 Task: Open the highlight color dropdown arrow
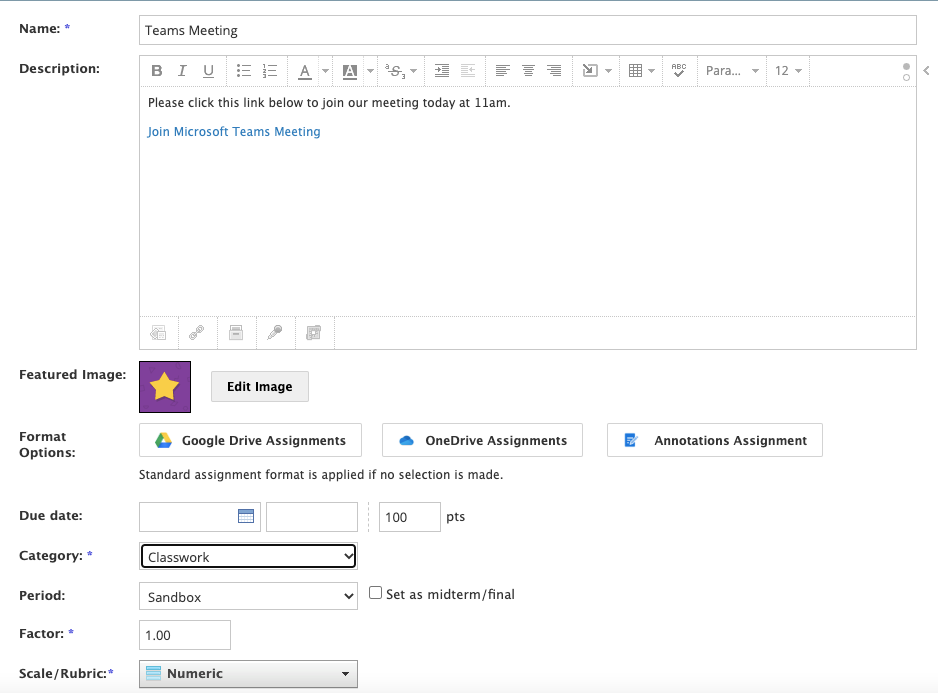coord(370,71)
